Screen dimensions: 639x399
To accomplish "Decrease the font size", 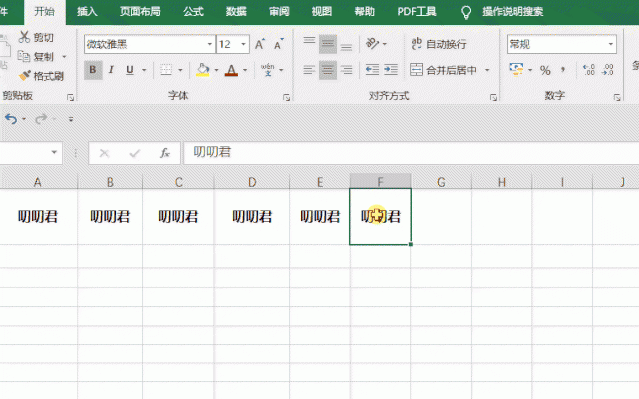I will point(279,44).
